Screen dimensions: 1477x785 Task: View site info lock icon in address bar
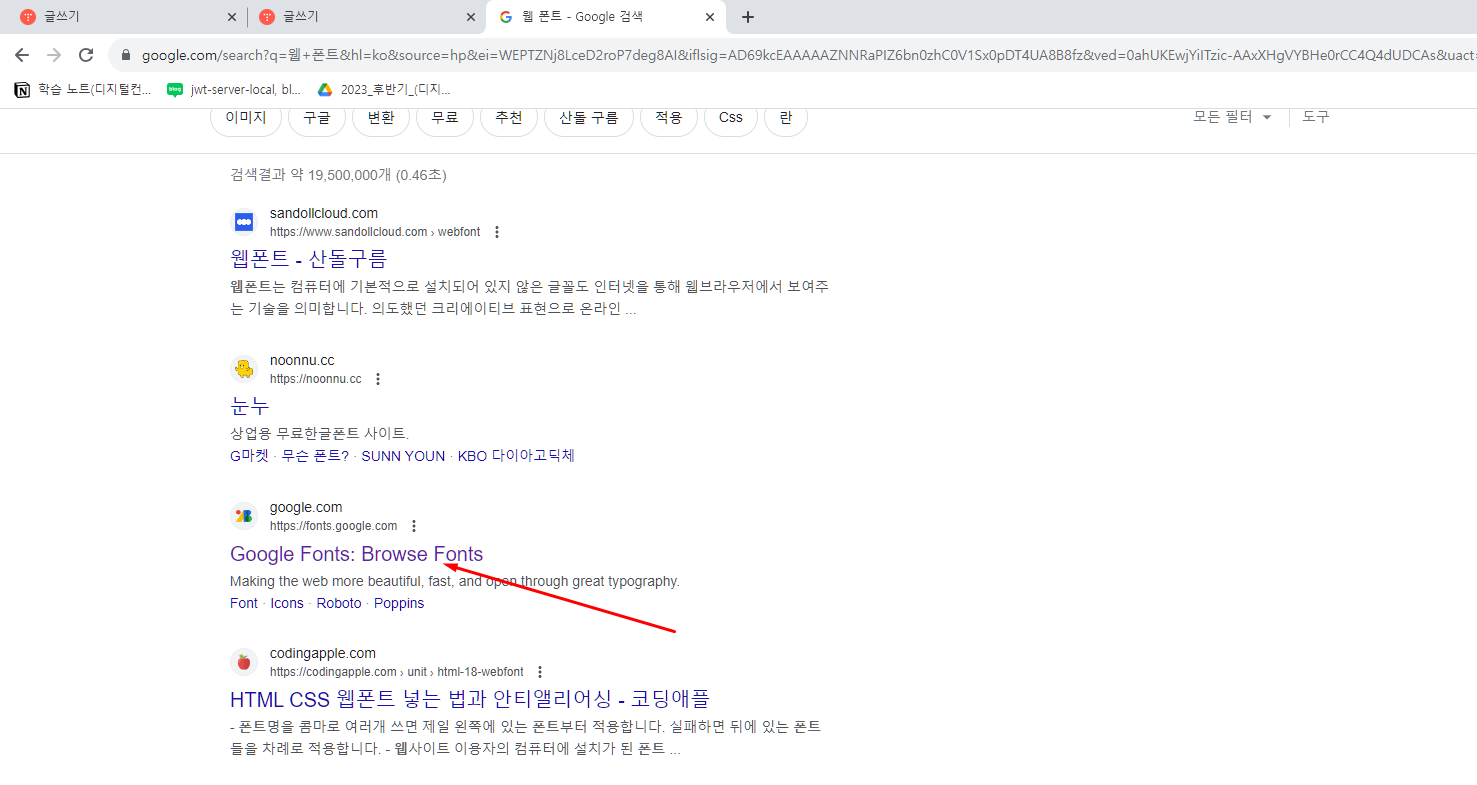click(x=126, y=55)
